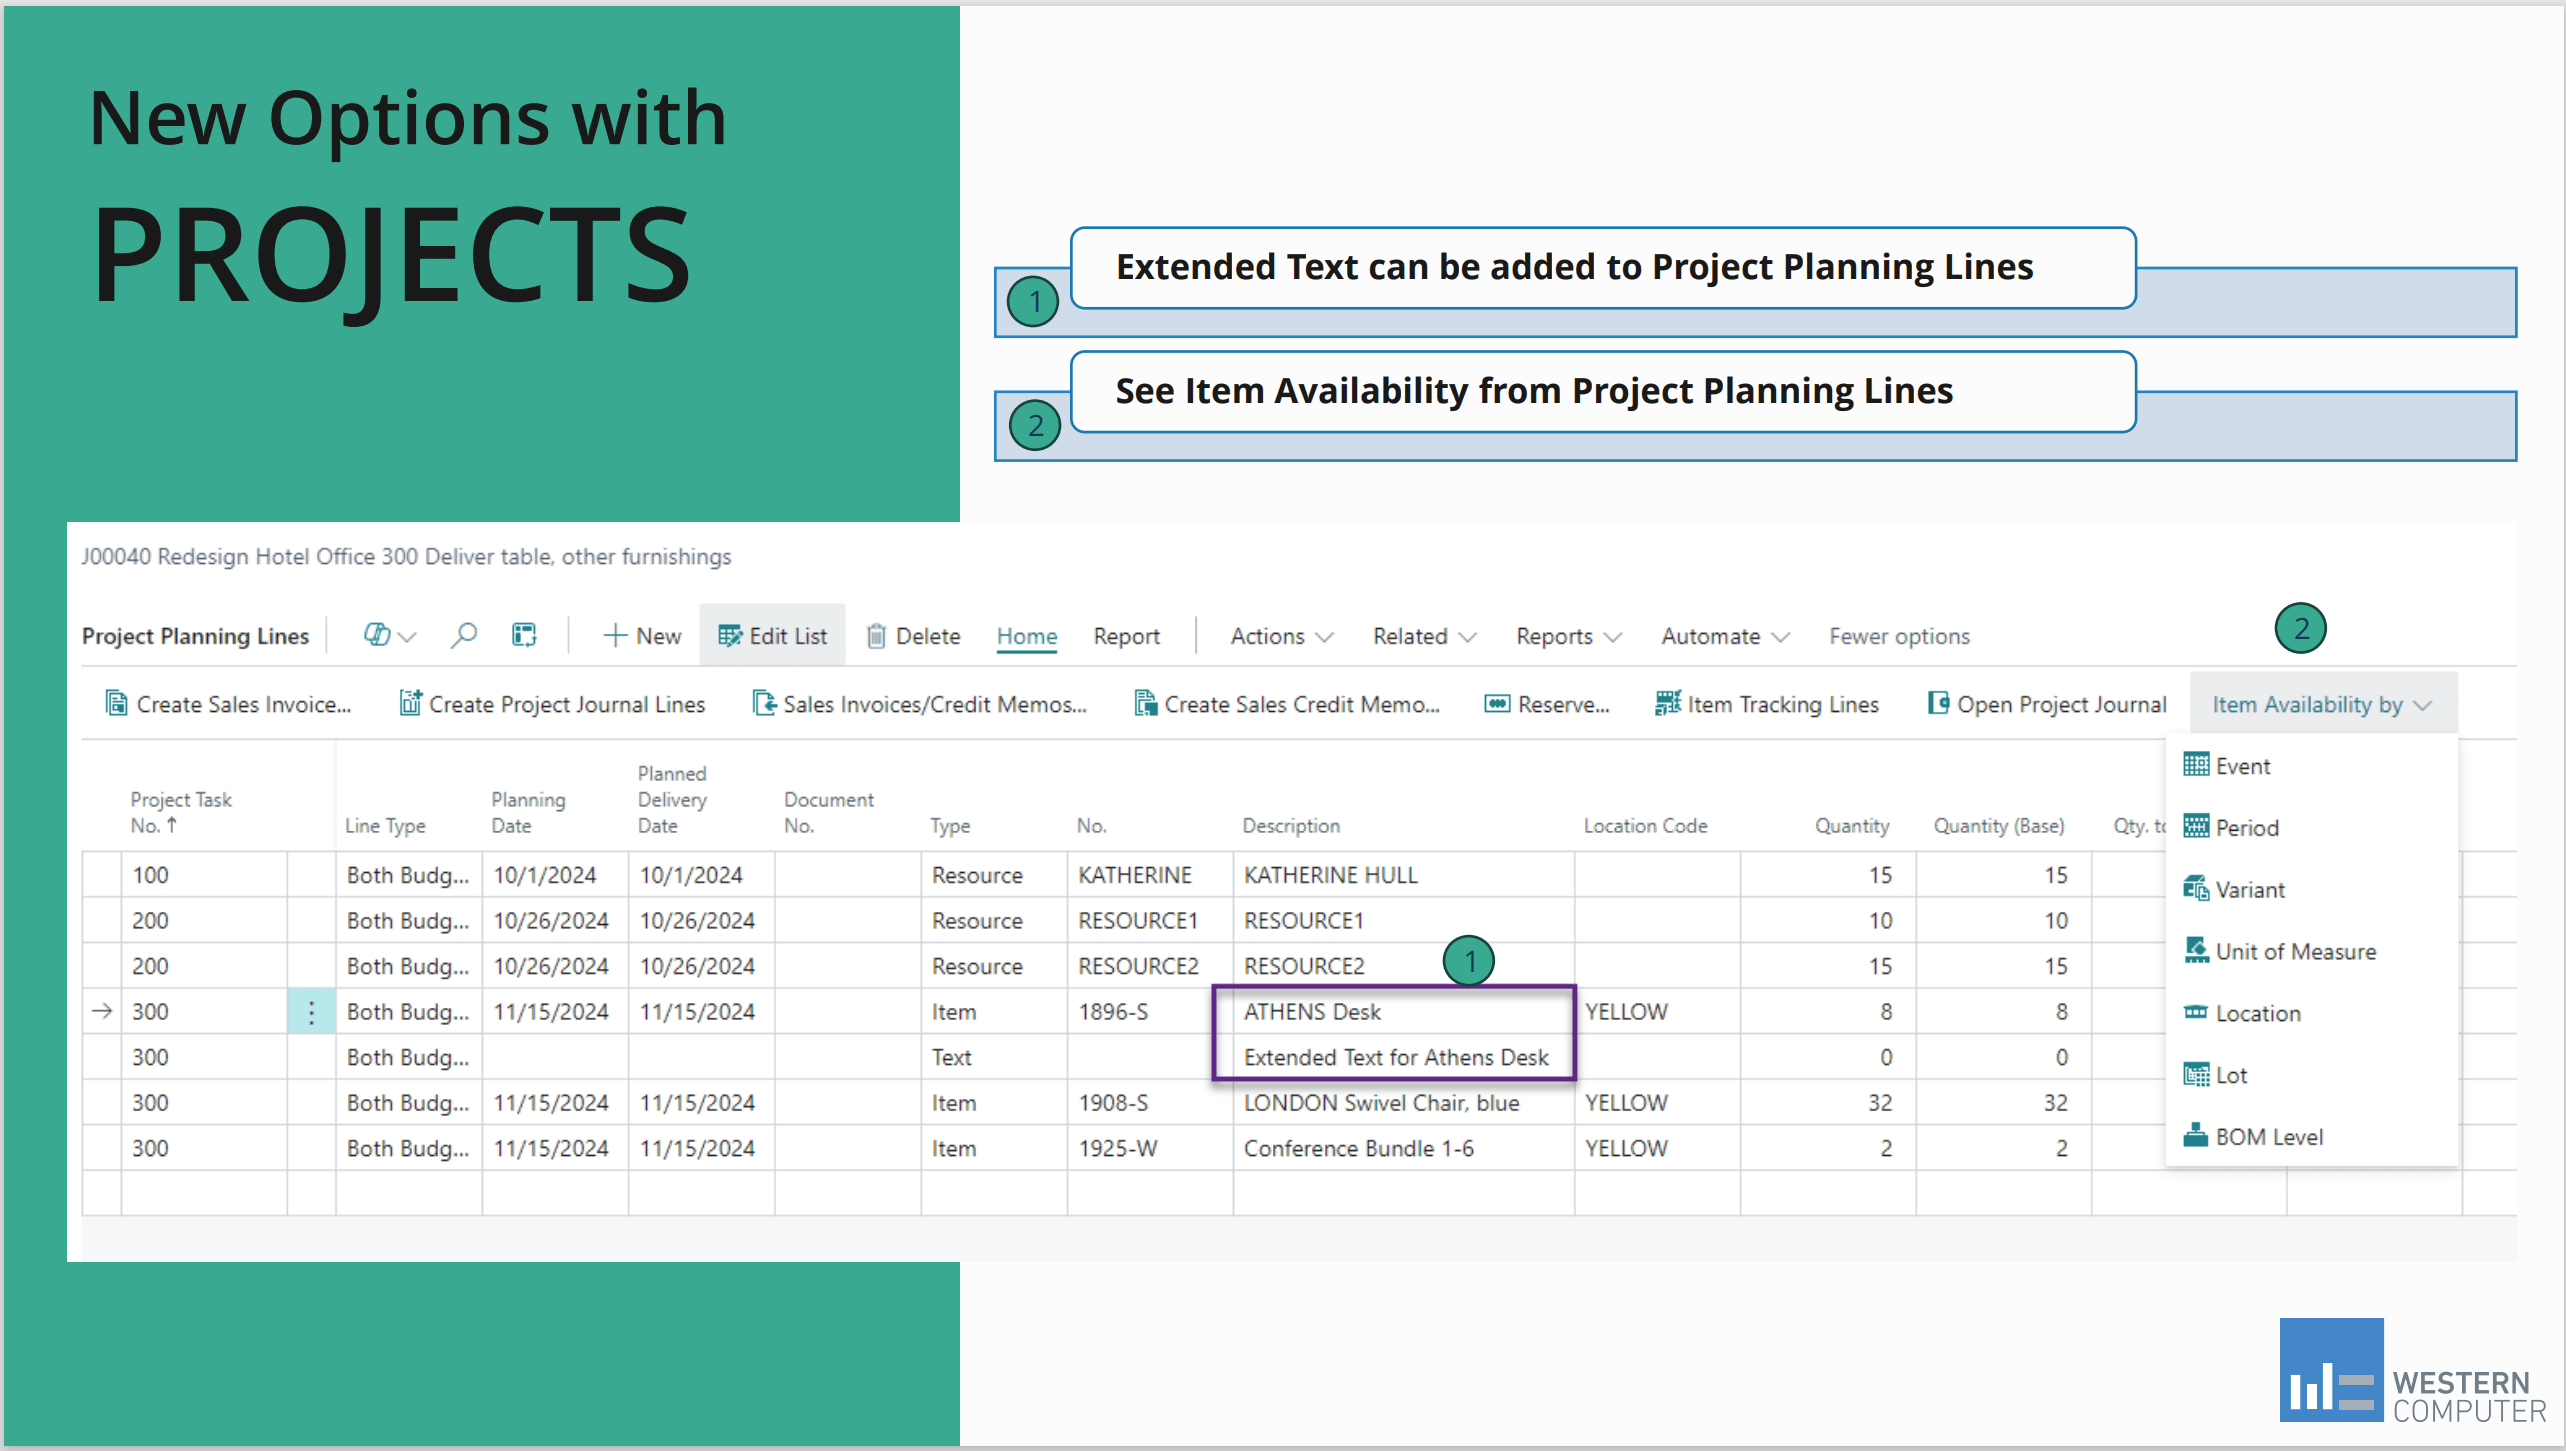
Task: Collapse the Item Availability by dropdown
Action: 2322,704
